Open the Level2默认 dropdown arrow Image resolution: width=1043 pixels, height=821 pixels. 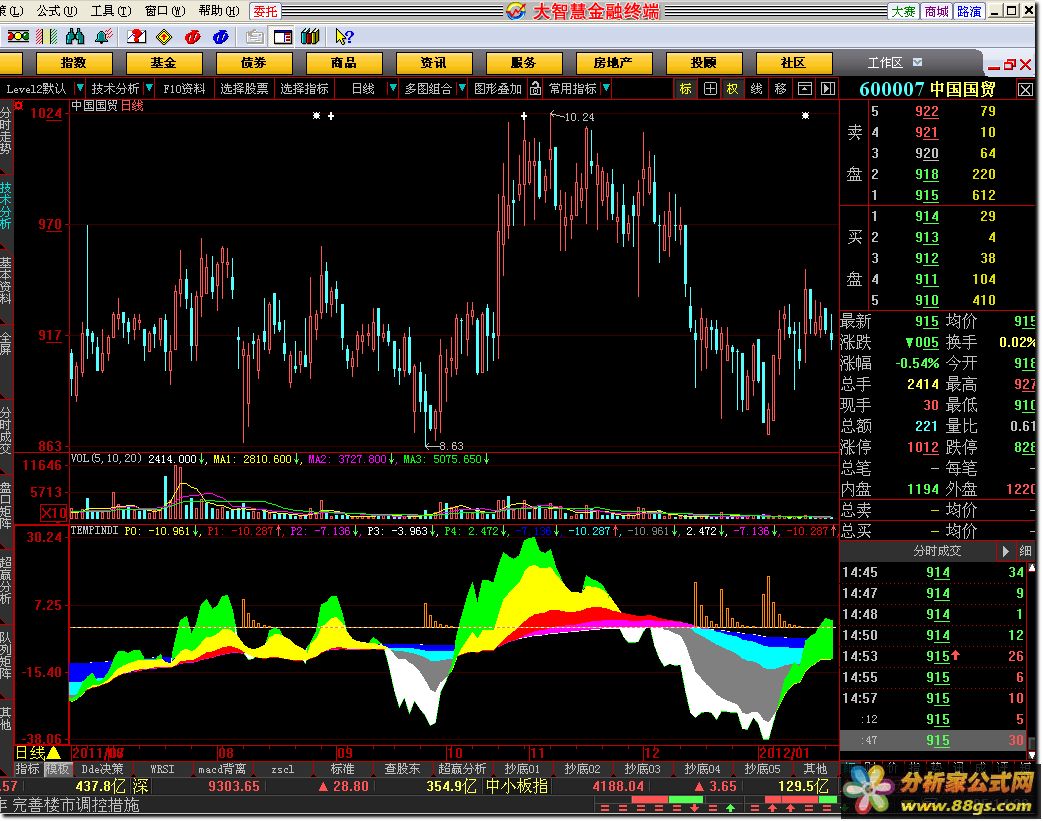[80, 88]
